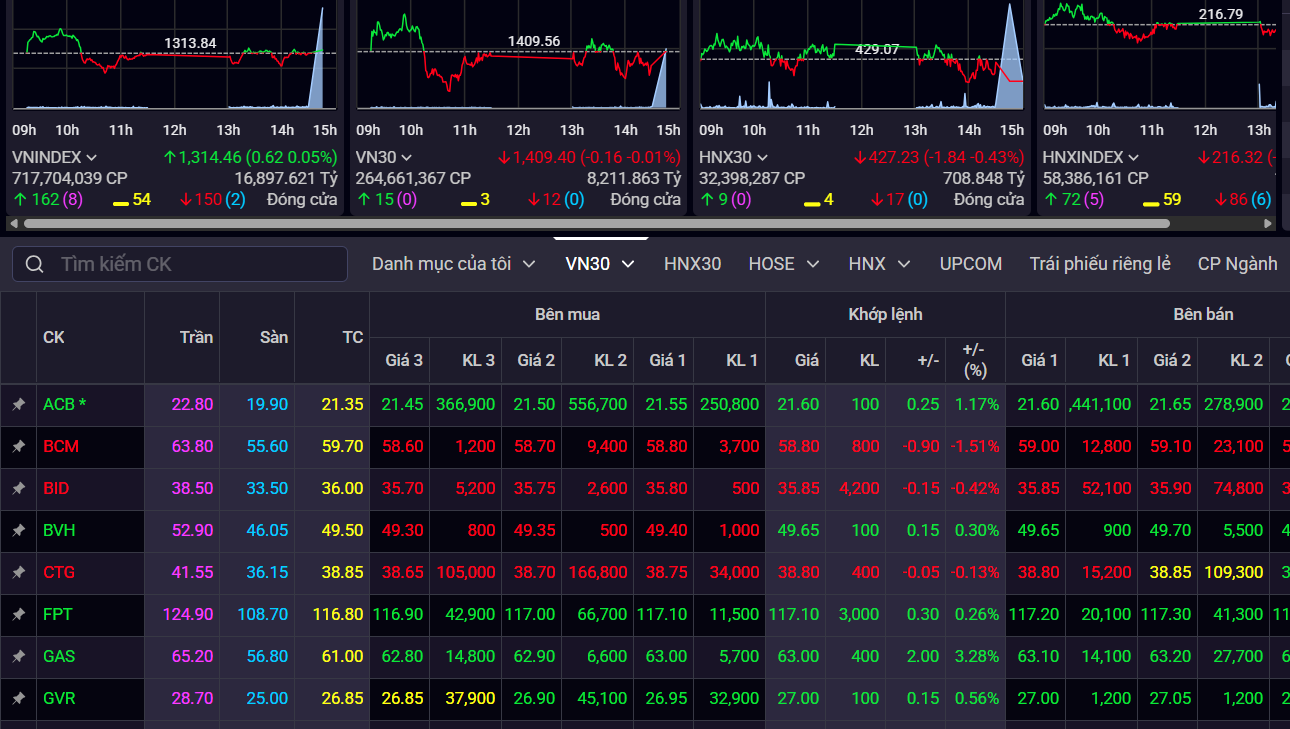Open the HNX30 intraday chart

[x=861, y=57]
